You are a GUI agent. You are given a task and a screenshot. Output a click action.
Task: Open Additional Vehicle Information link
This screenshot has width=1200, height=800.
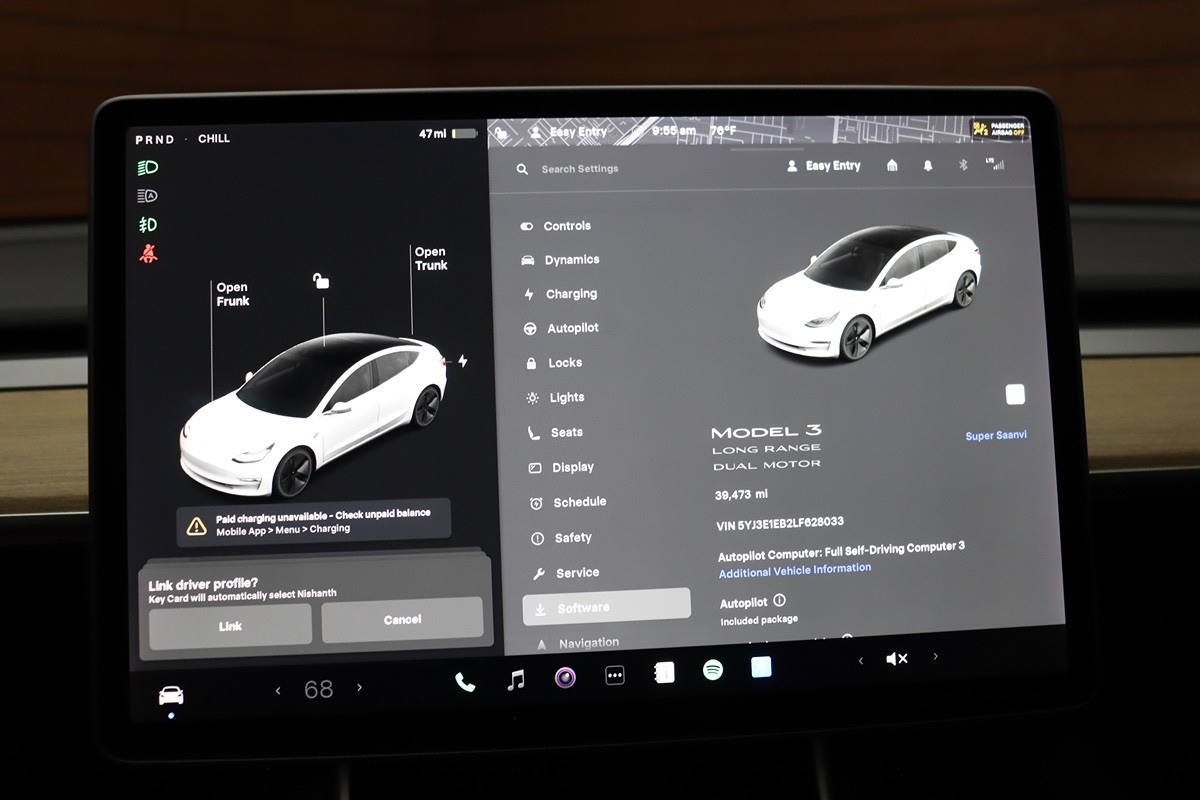click(794, 570)
